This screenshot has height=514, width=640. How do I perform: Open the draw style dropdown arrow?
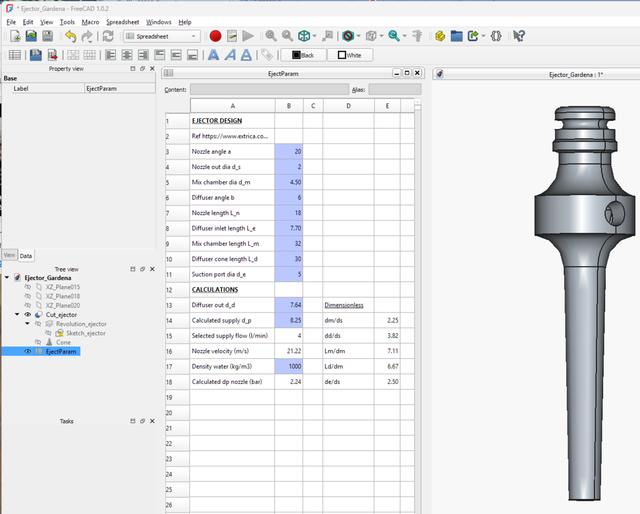[358, 36]
